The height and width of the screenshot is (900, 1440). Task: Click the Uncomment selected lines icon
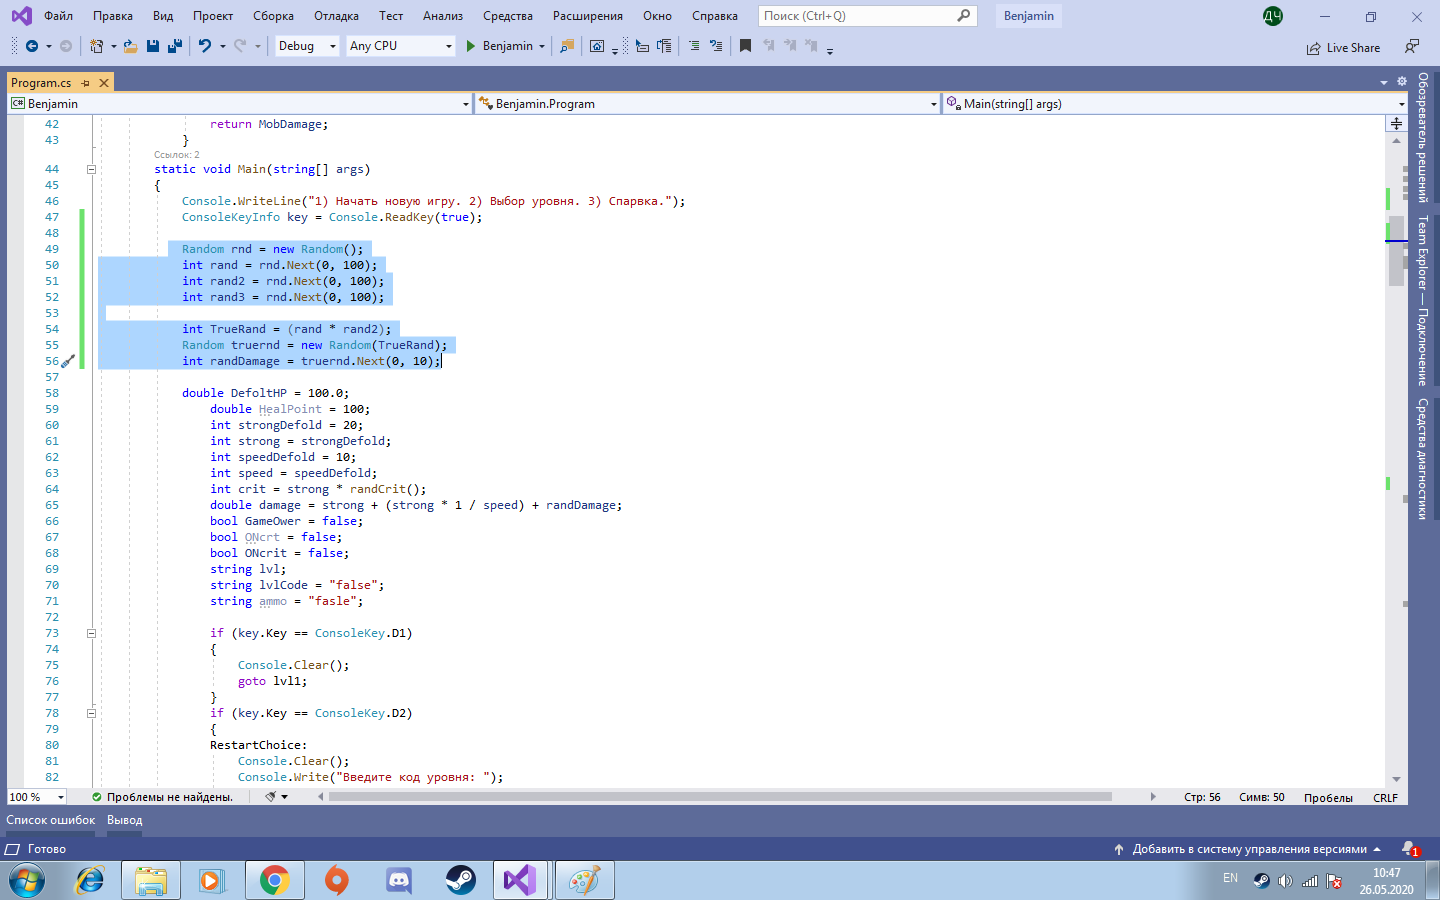(x=716, y=46)
